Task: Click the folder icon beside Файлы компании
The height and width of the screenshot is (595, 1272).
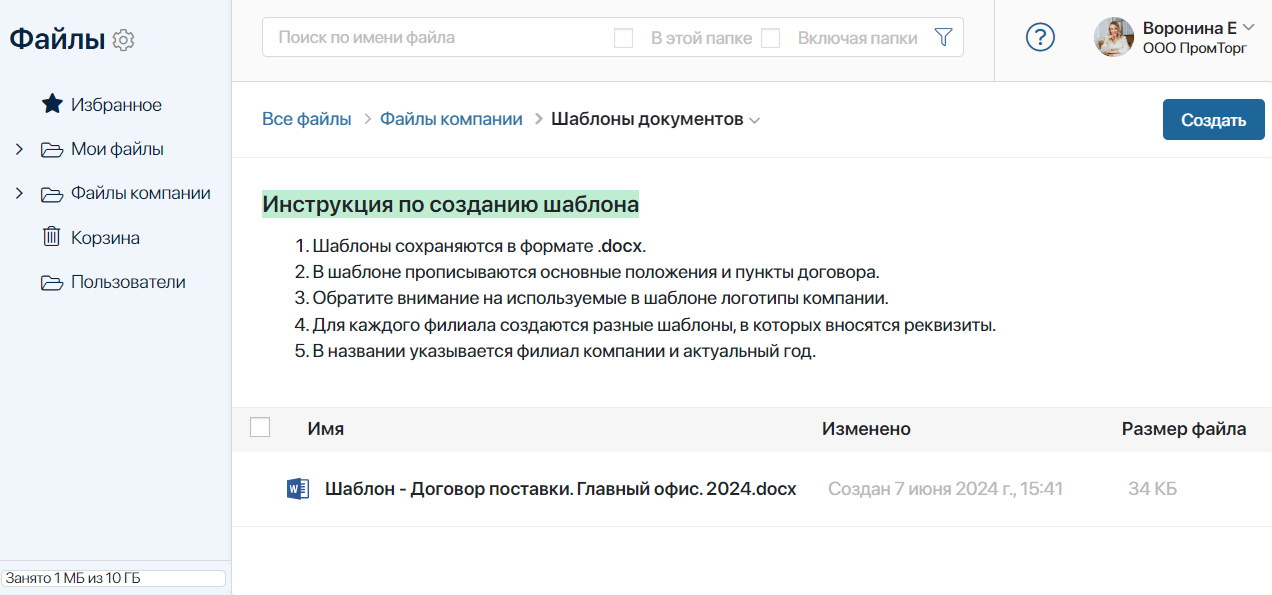Action: coord(52,194)
